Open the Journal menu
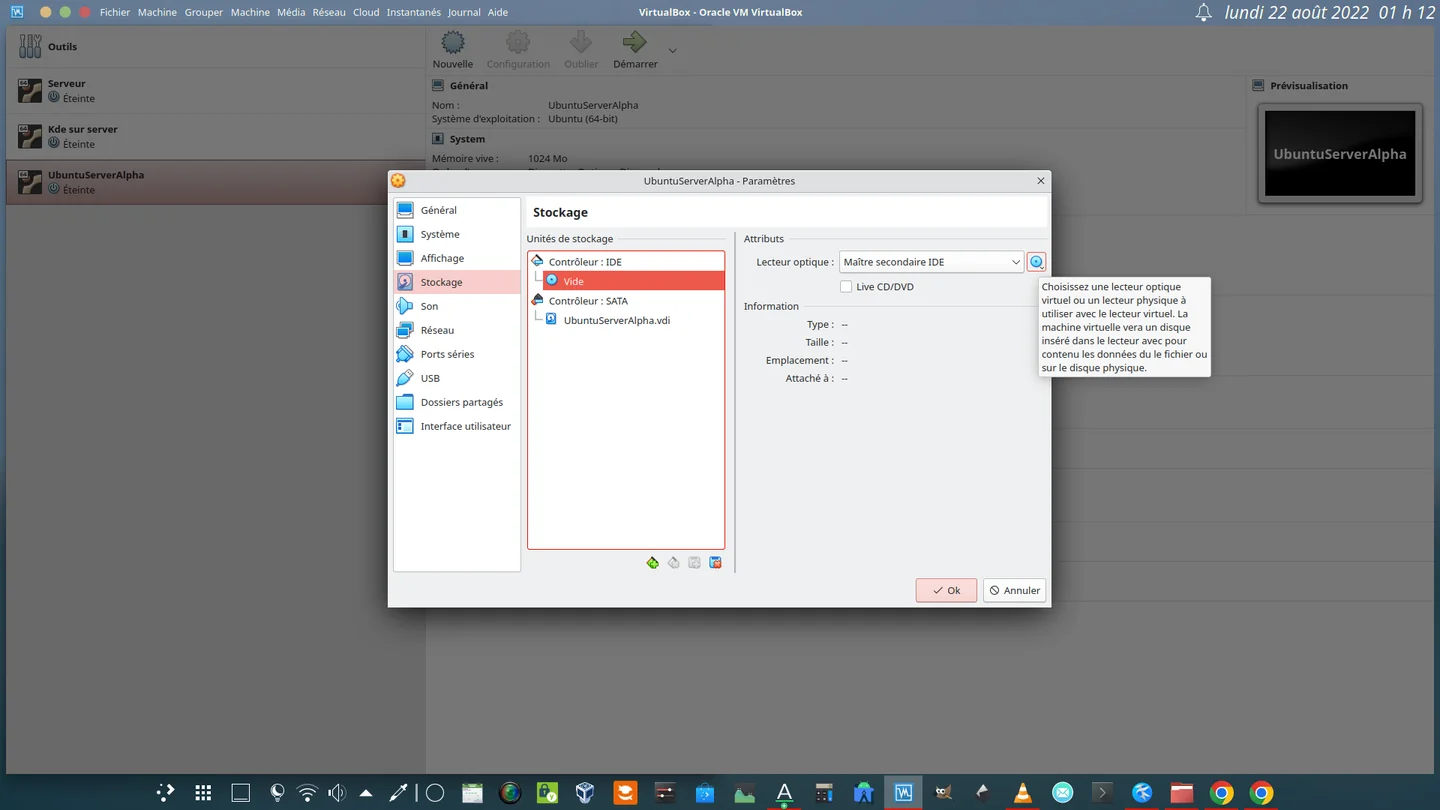 (x=464, y=12)
